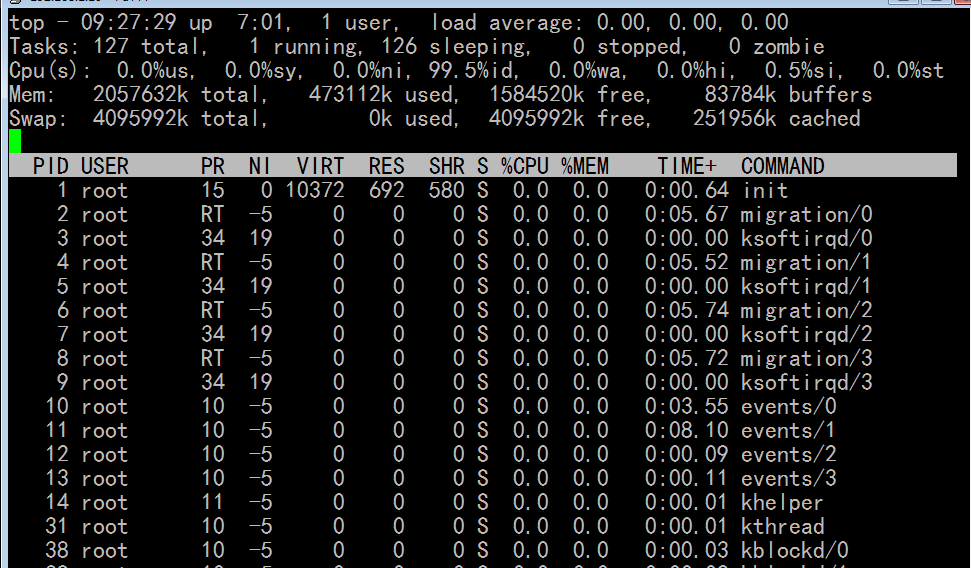Click the %CPU column header
This screenshot has width=971, height=568.
(524, 166)
